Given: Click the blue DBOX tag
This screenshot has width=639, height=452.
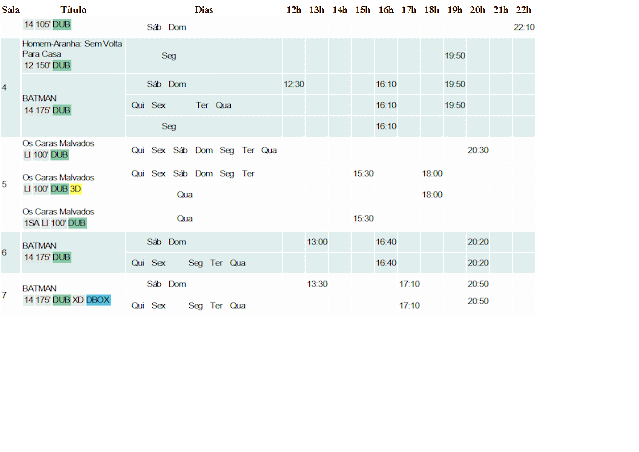Looking at the screenshot, I should 98,300.
